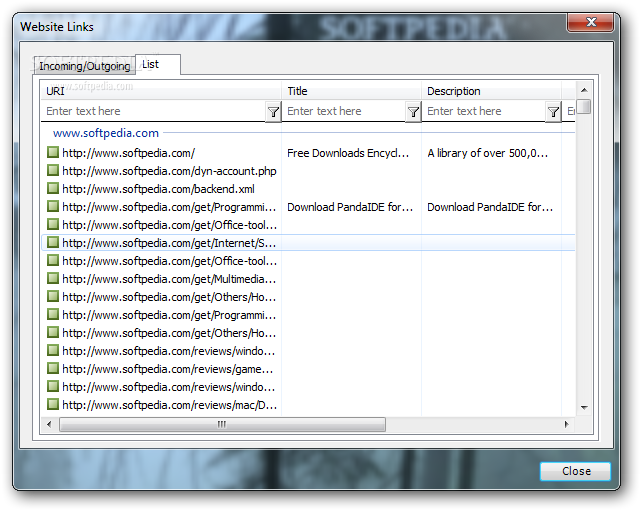Click green icon of the PandaIDE row
The height and width of the screenshot is (511, 641).
click(x=53, y=206)
